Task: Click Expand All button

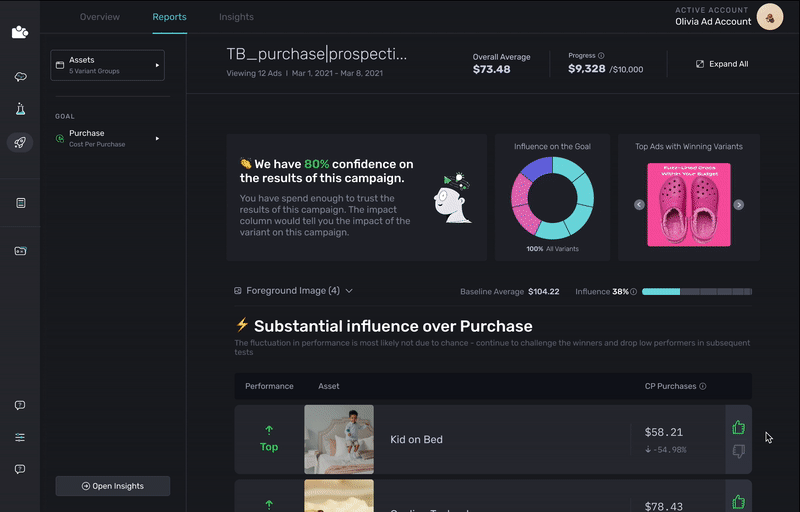Action: pyautogui.click(x=721, y=64)
